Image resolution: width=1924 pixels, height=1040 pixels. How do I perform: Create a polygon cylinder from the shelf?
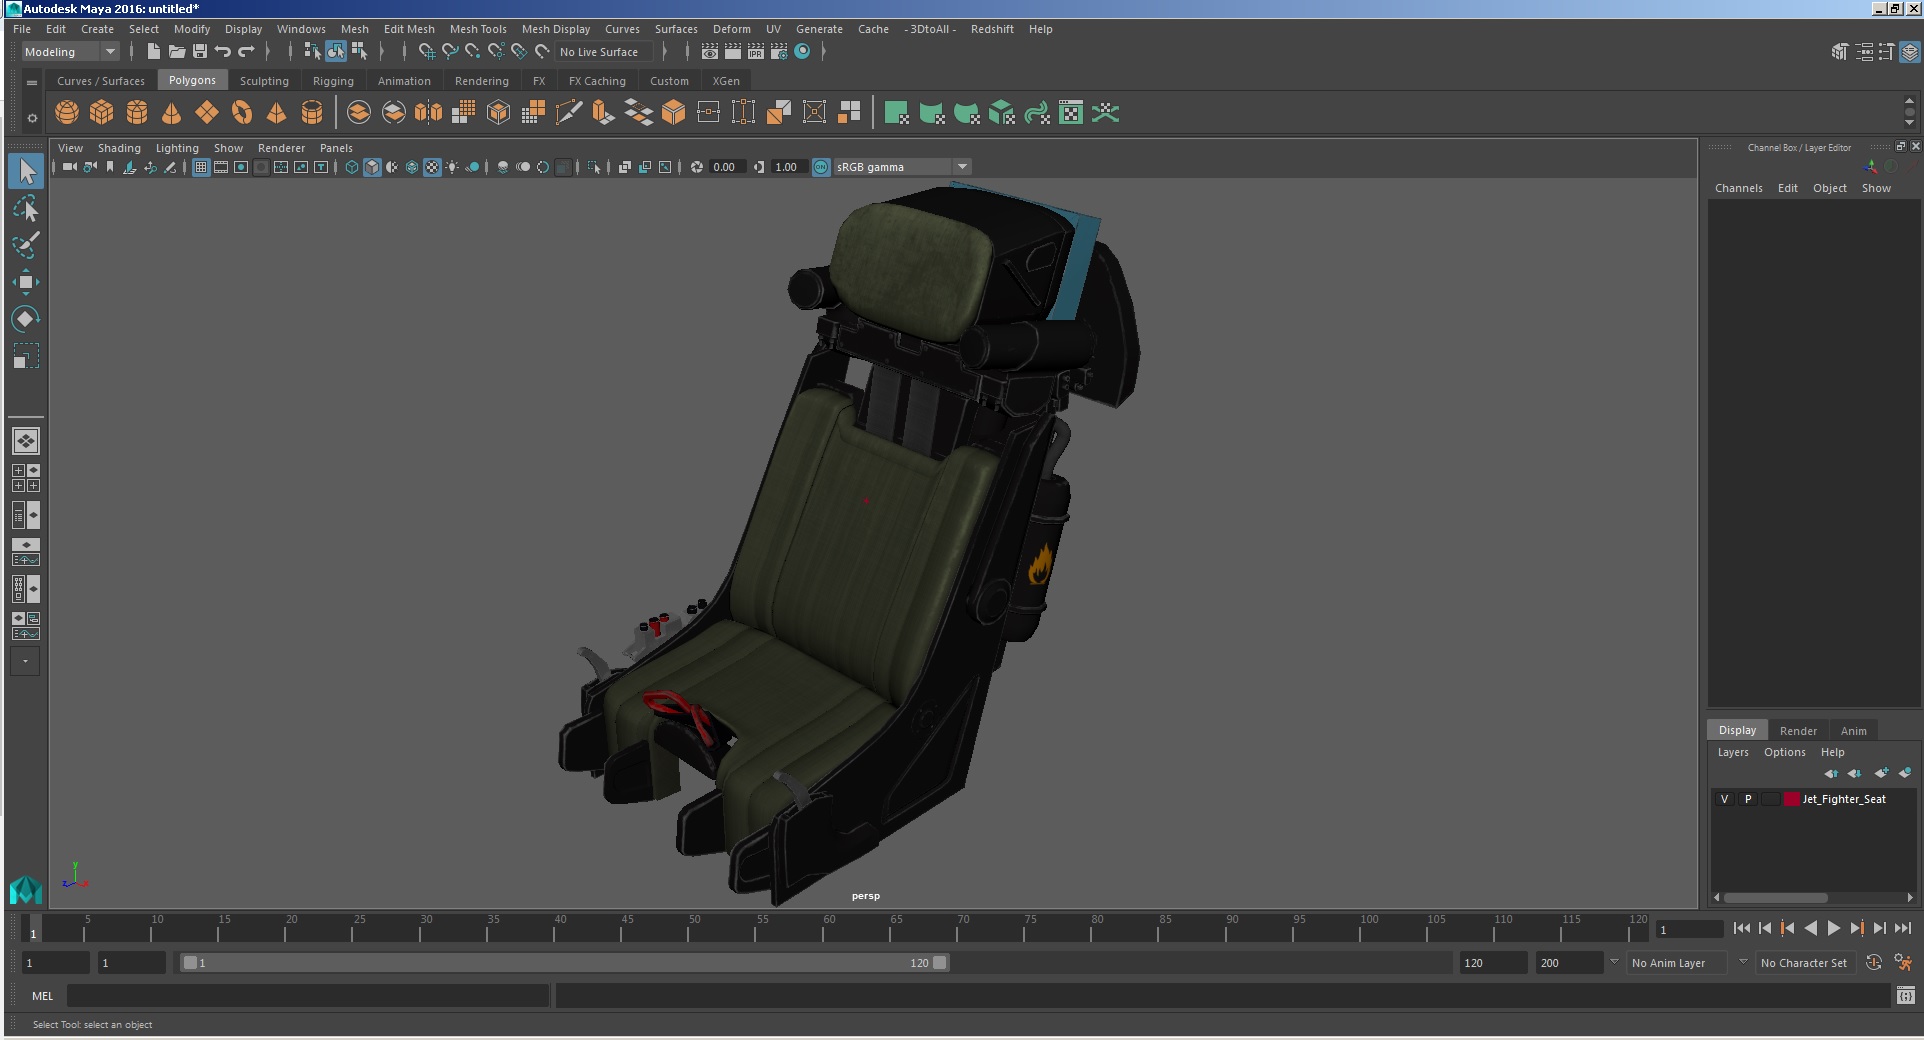pos(137,113)
